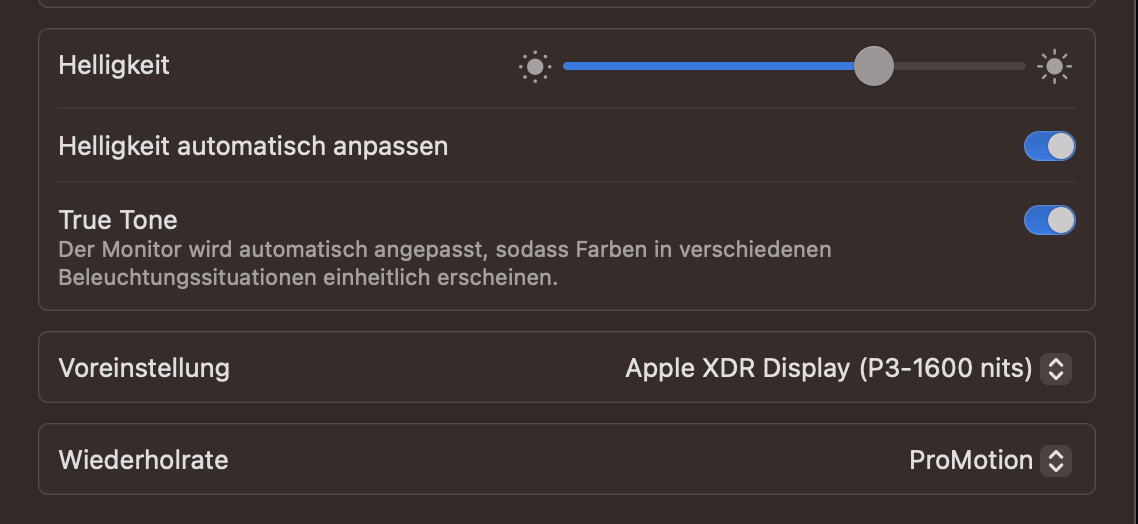Click the word "Beleuchtungssituationen" in True Tone description
The height and width of the screenshot is (524, 1138).
(188, 277)
